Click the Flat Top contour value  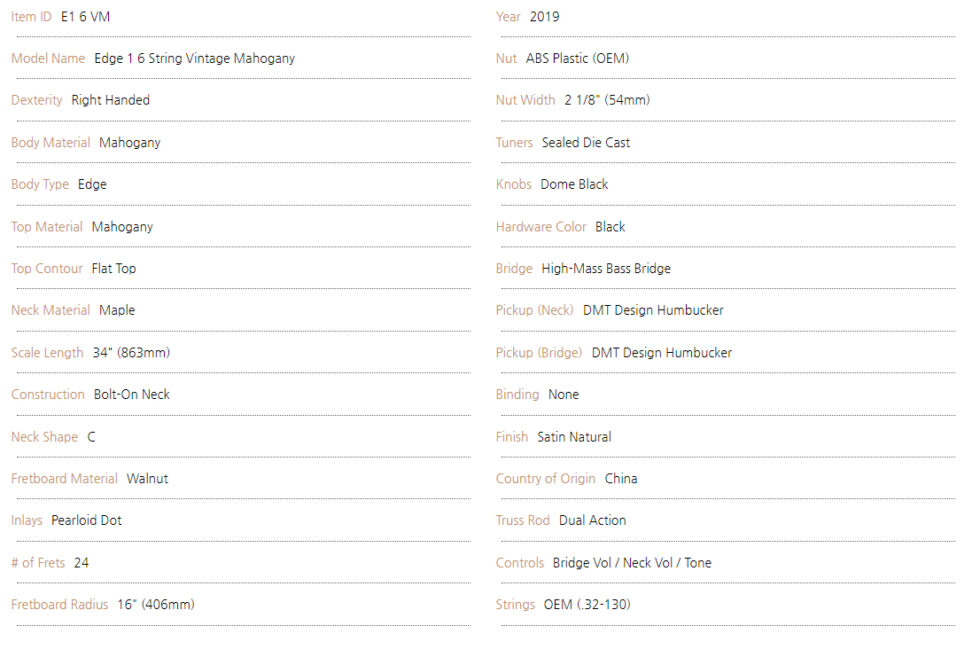(114, 269)
